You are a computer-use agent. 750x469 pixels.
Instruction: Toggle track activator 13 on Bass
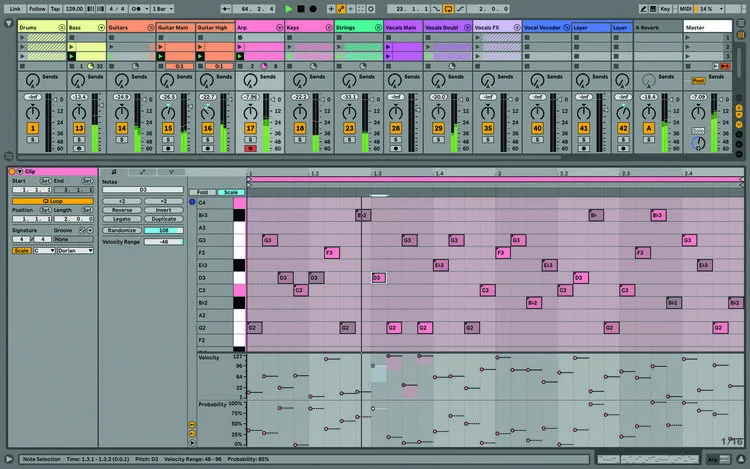79,128
